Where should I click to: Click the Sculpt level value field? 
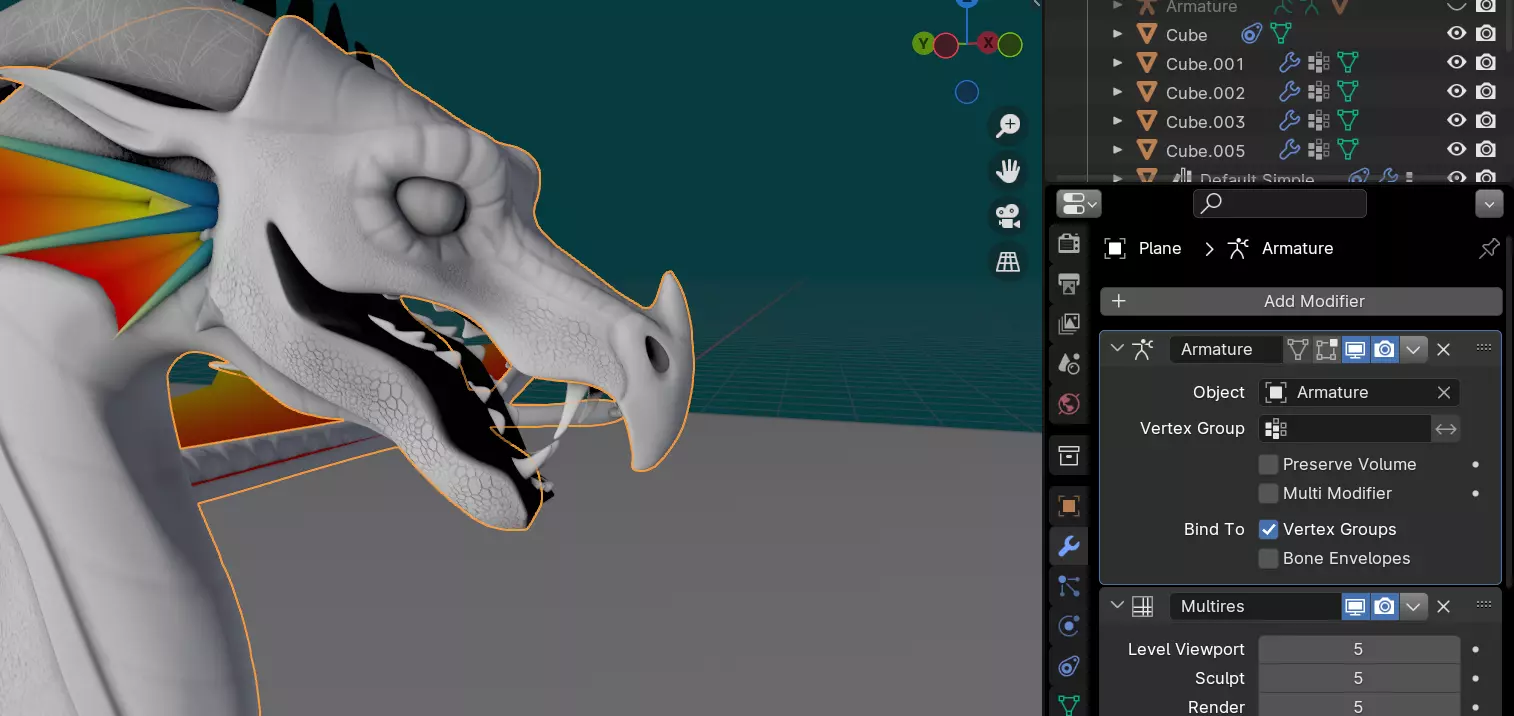tap(1358, 678)
